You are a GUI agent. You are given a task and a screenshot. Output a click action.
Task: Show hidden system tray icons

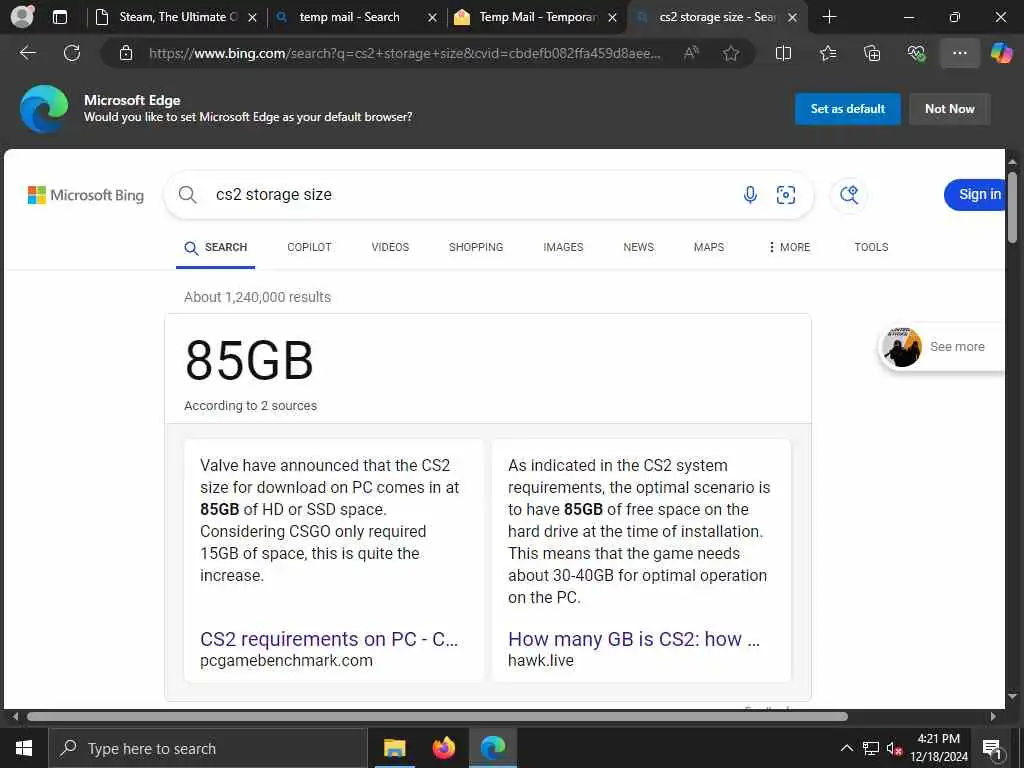pyautogui.click(x=846, y=748)
